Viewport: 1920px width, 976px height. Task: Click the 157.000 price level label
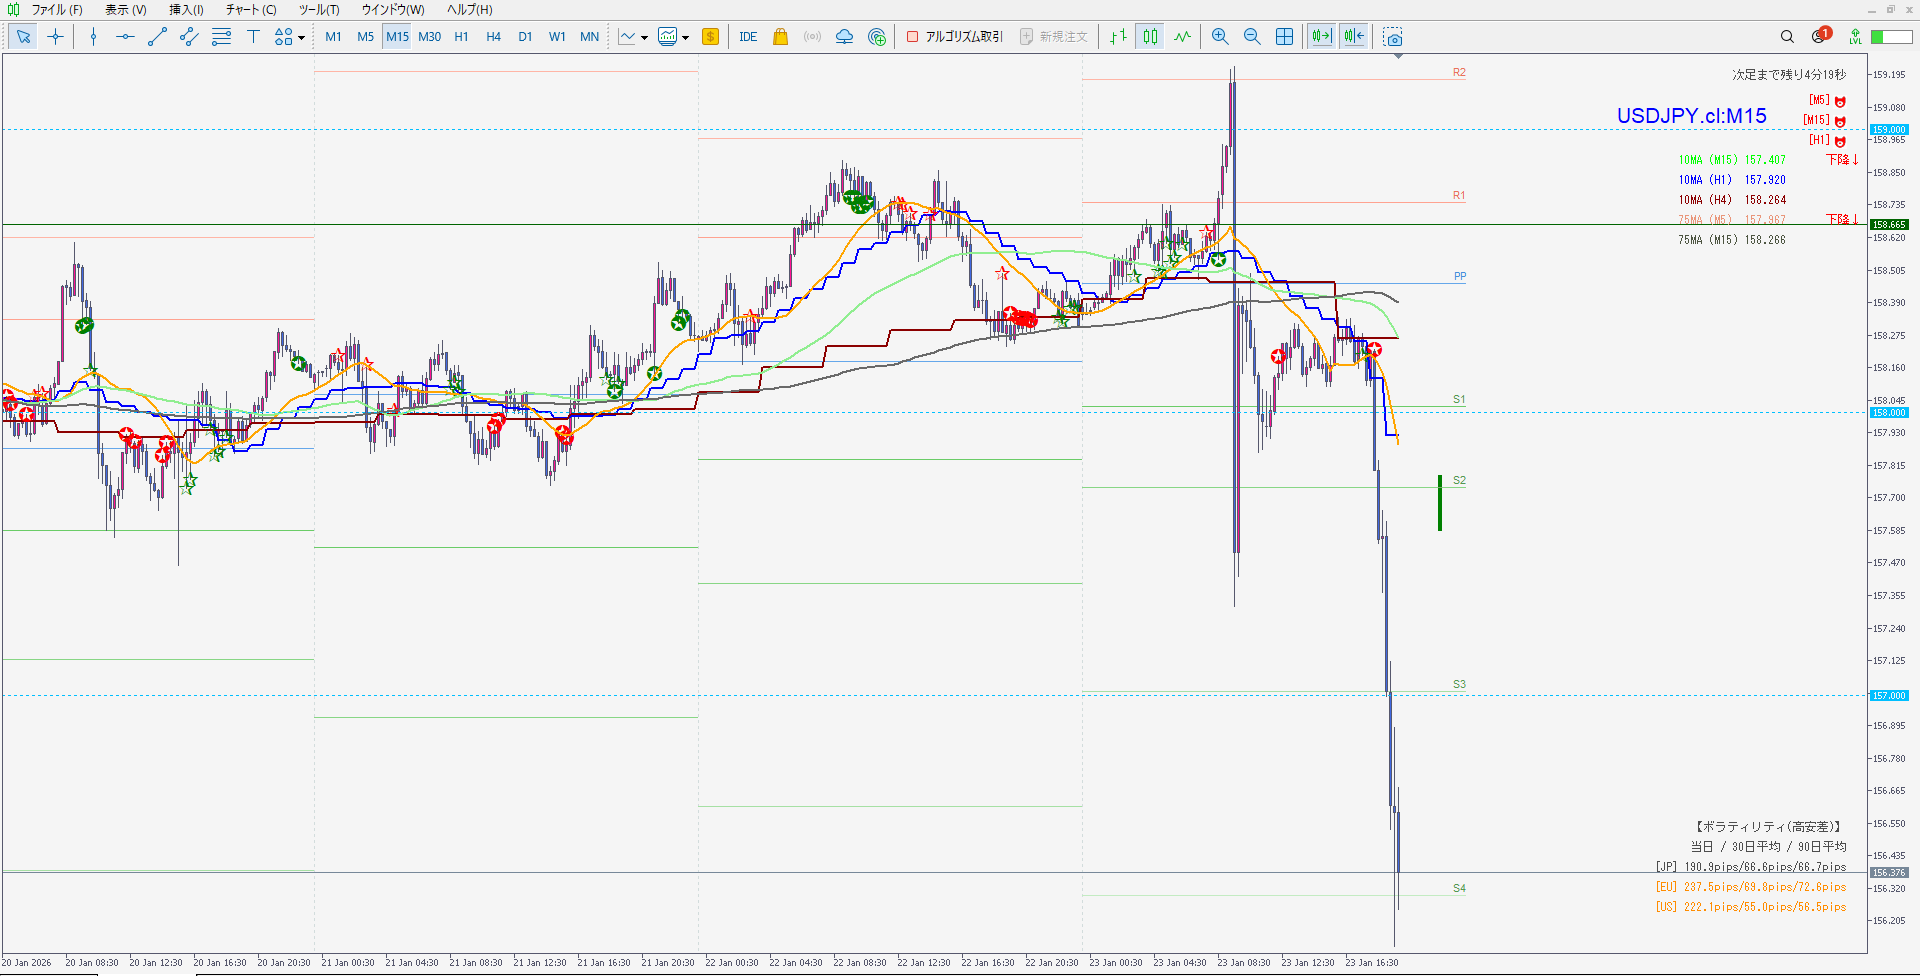tap(1889, 696)
